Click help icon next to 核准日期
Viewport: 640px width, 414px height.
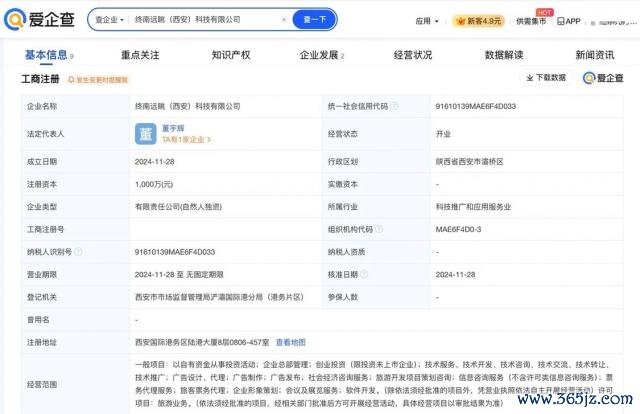pos(364,274)
